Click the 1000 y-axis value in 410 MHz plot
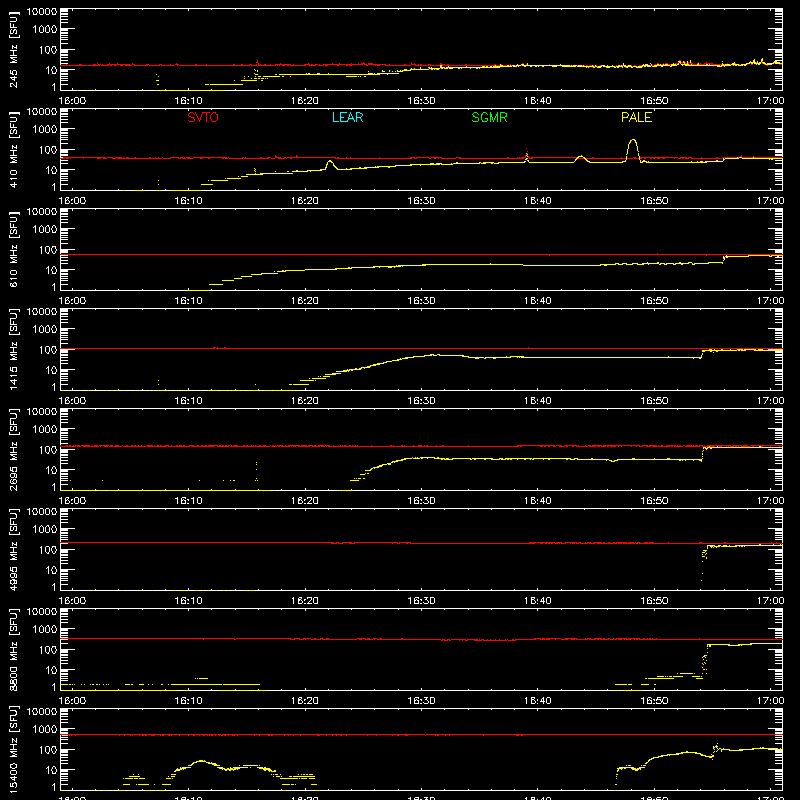 (x=44, y=130)
